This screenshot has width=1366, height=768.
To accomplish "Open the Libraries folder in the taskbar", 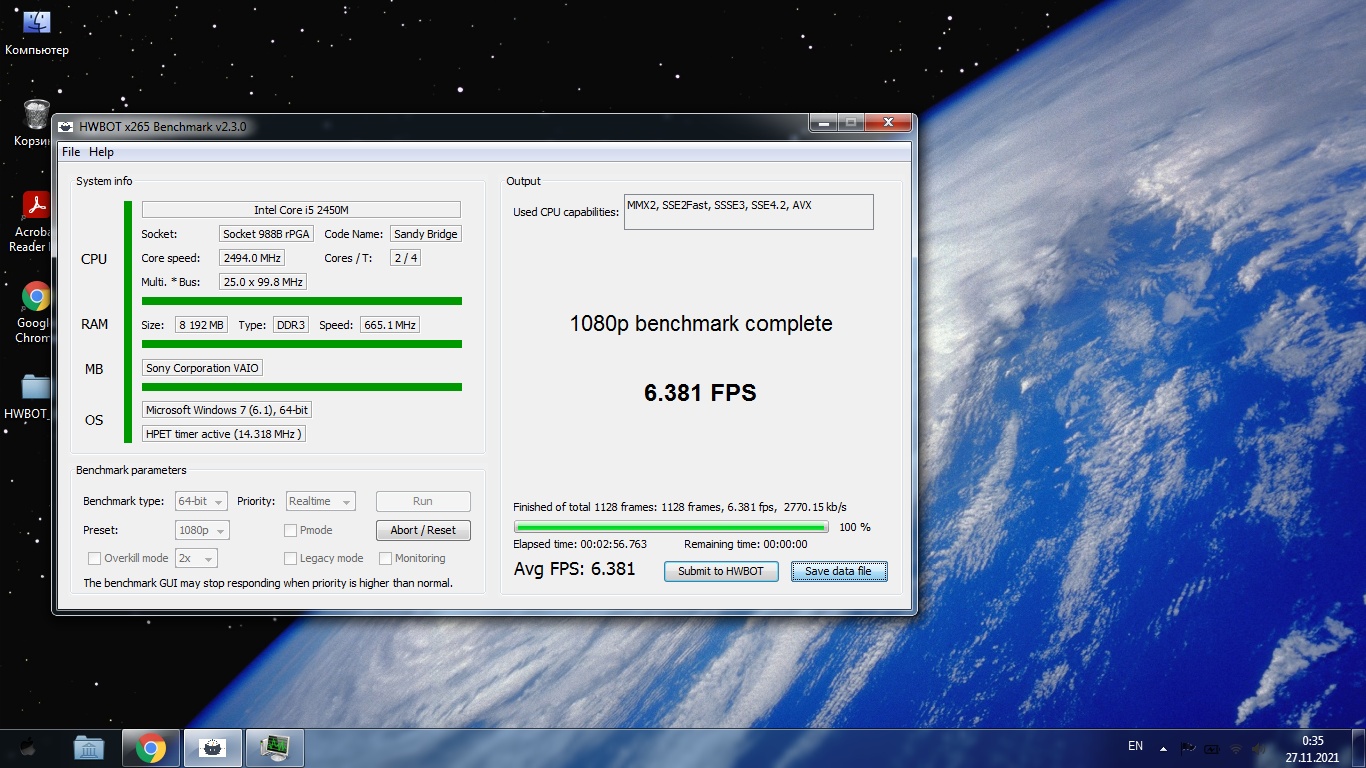I will (x=89, y=748).
